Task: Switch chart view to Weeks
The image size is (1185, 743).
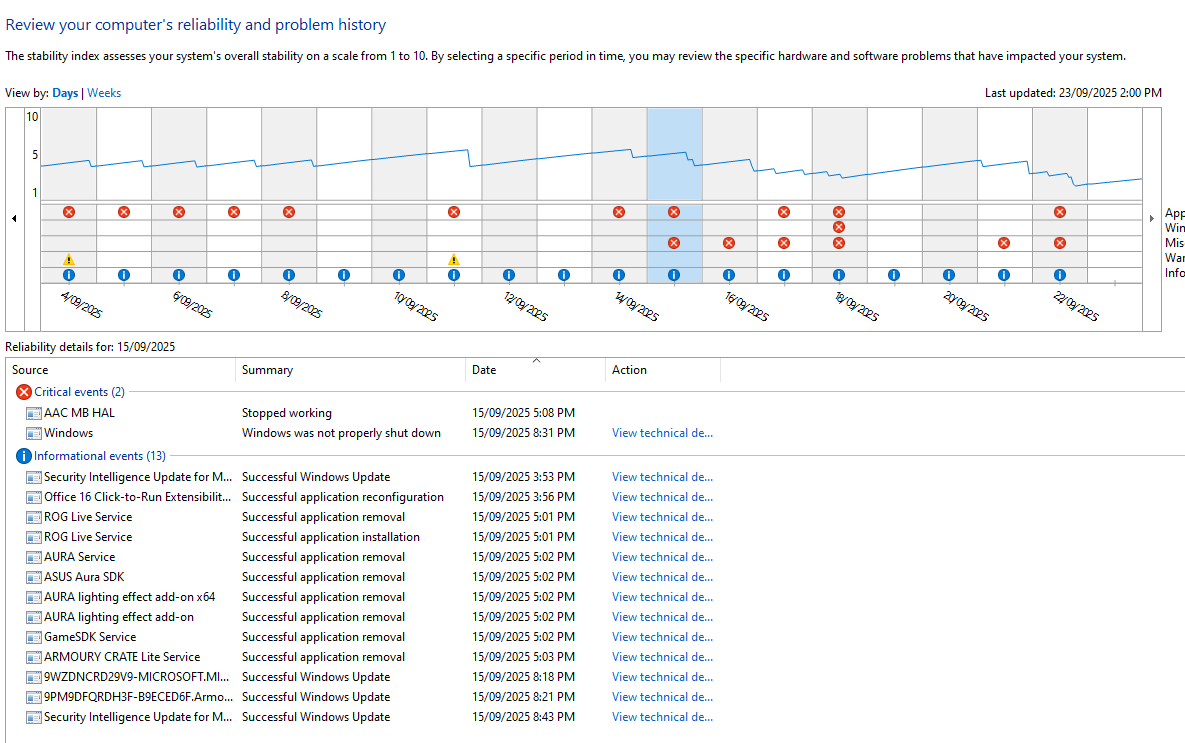Action: tap(104, 93)
